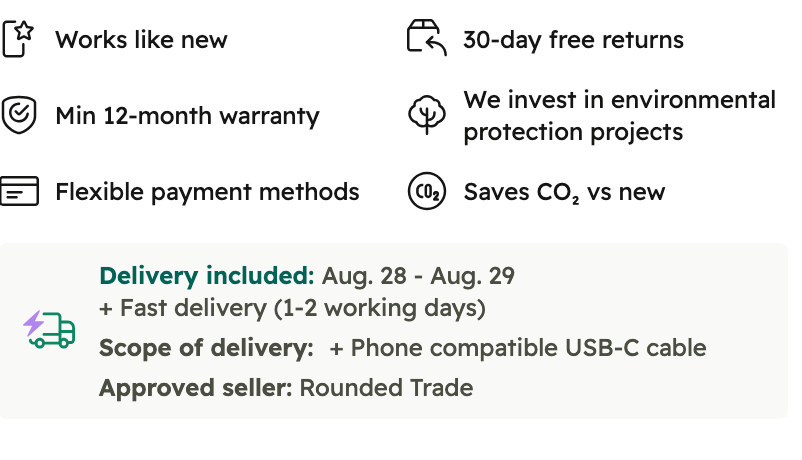The width and height of the screenshot is (802, 460).
Task: Select Flexible payment methods text
Action: pyautogui.click(x=207, y=192)
